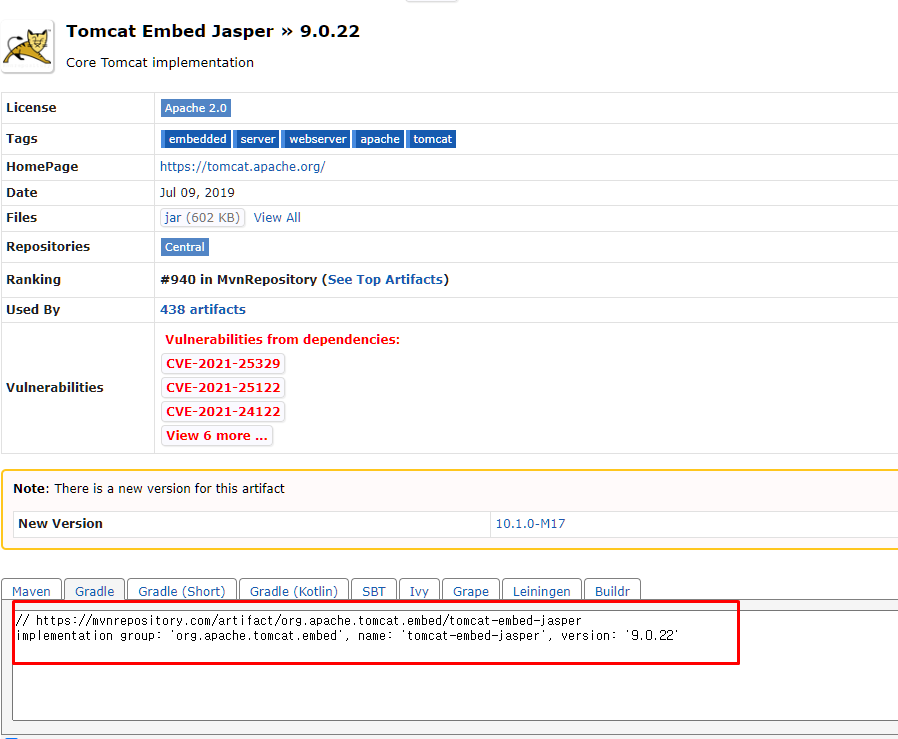The height and width of the screenshot is (739, 898).
Task: Click View All files link
Action: (x=277, y=218)
